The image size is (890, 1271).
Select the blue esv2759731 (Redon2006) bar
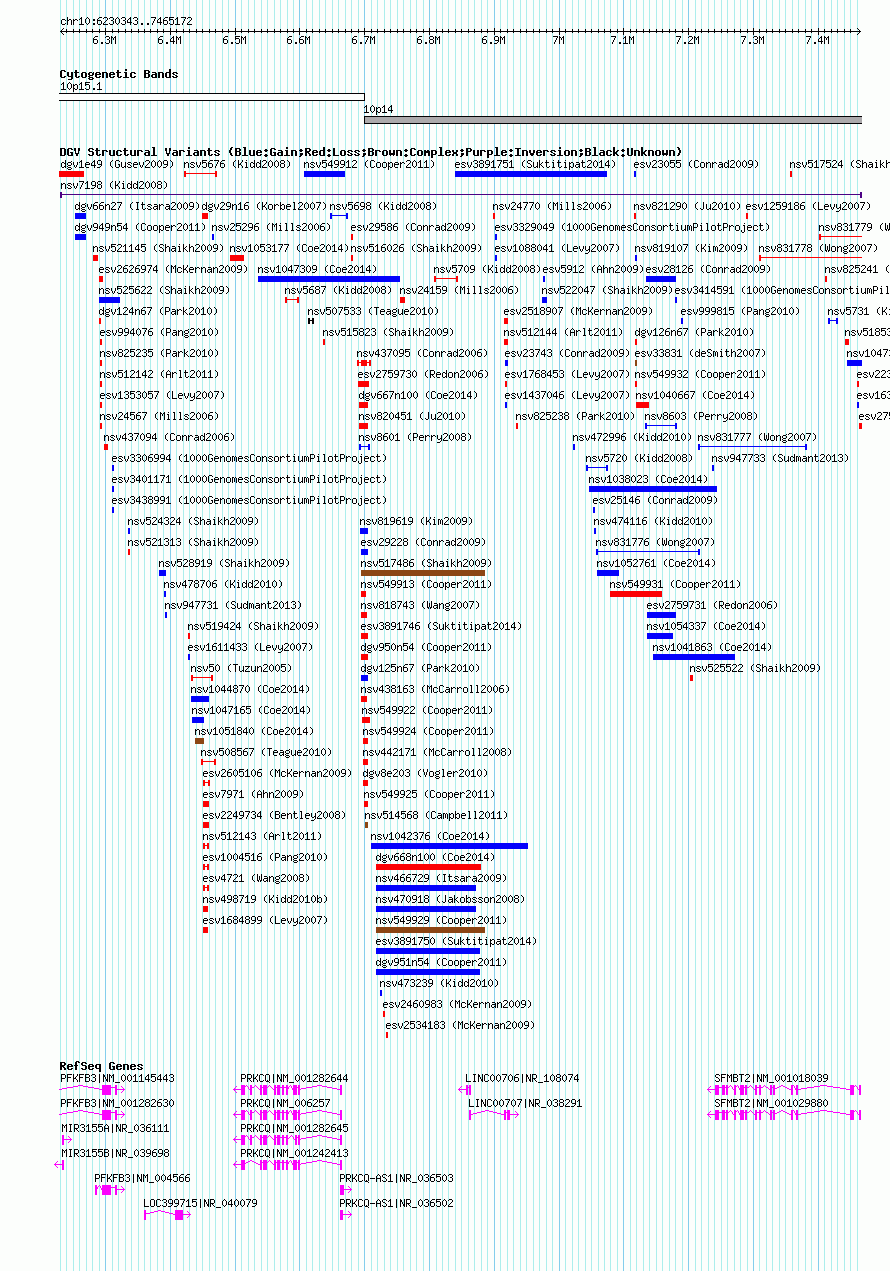point(661,615)
